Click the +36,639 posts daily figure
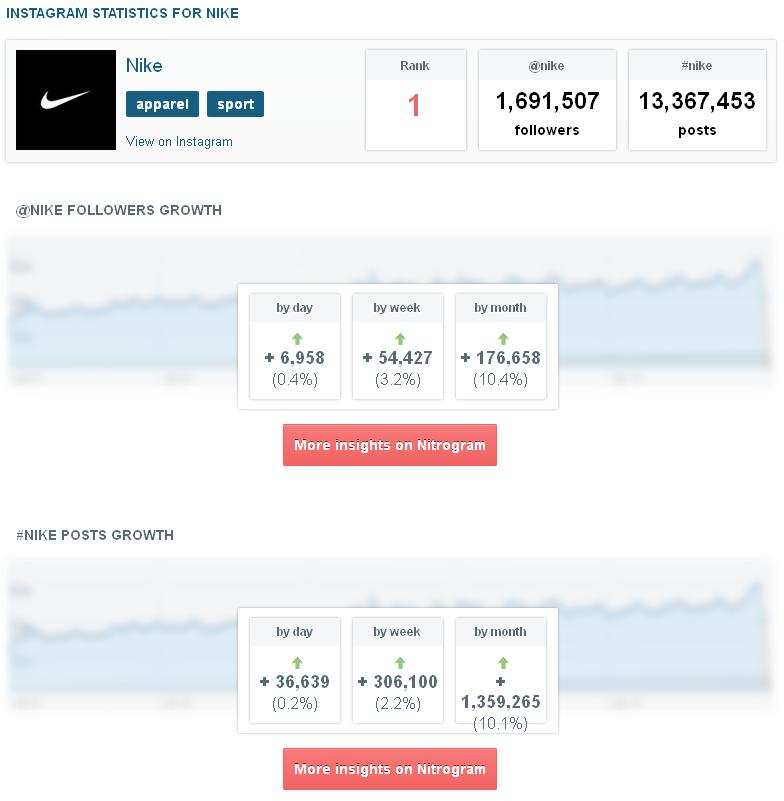Screen dimensions: 784x801 tap(295, 682)
